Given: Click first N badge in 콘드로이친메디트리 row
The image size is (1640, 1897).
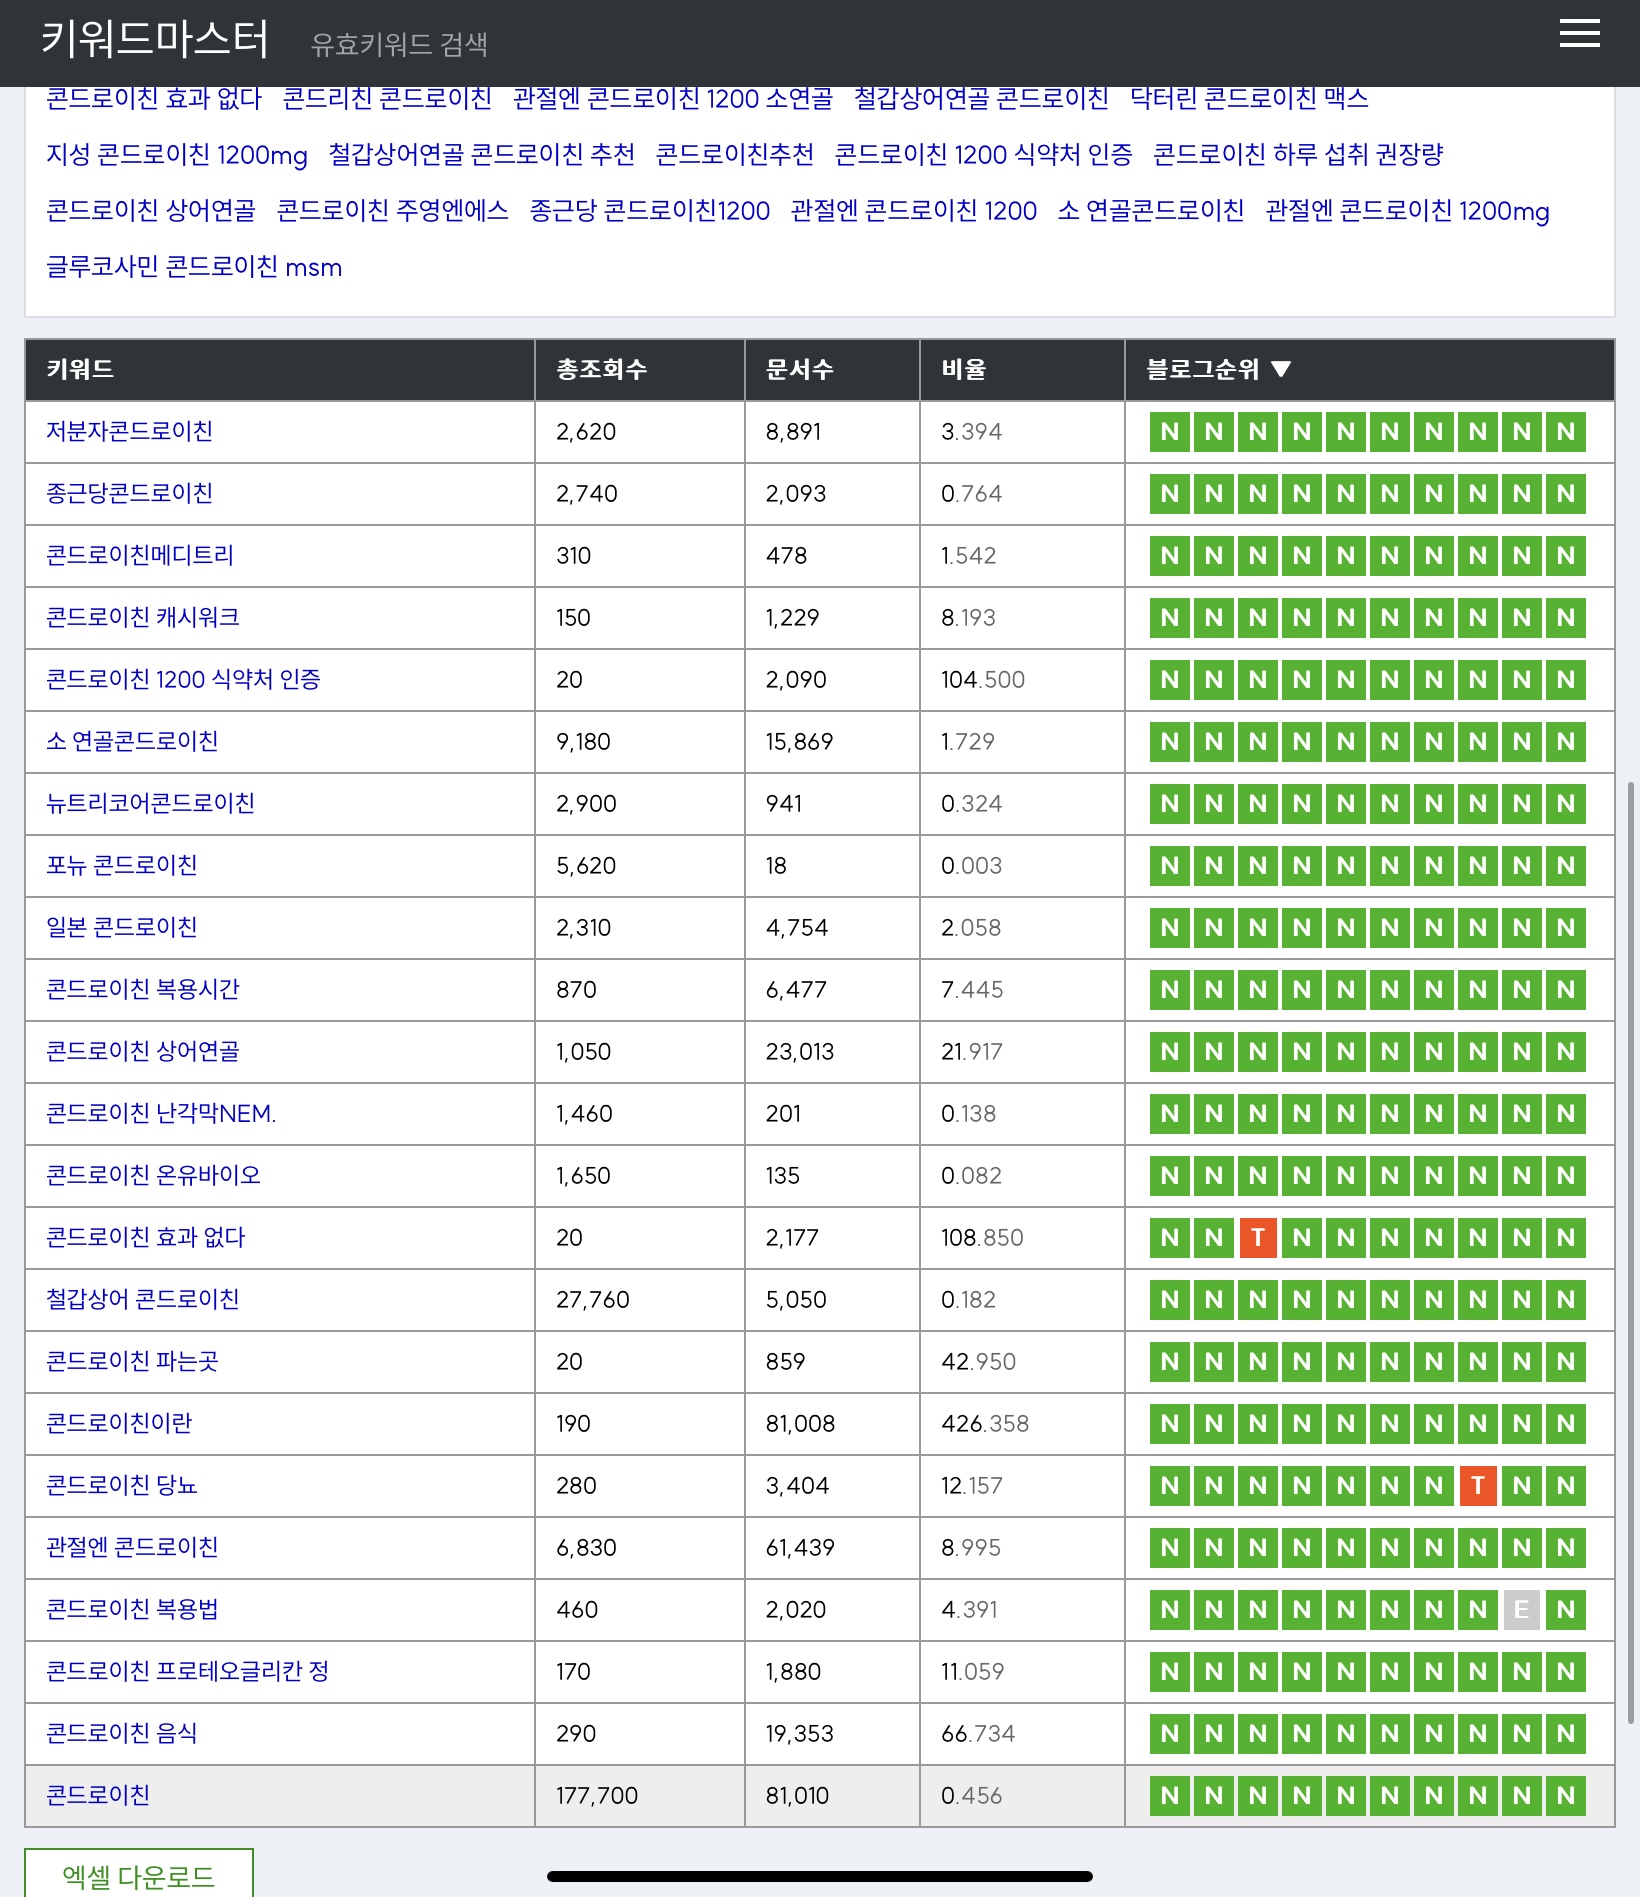Looking at the screenshot, I should (x=1170, y=556).
